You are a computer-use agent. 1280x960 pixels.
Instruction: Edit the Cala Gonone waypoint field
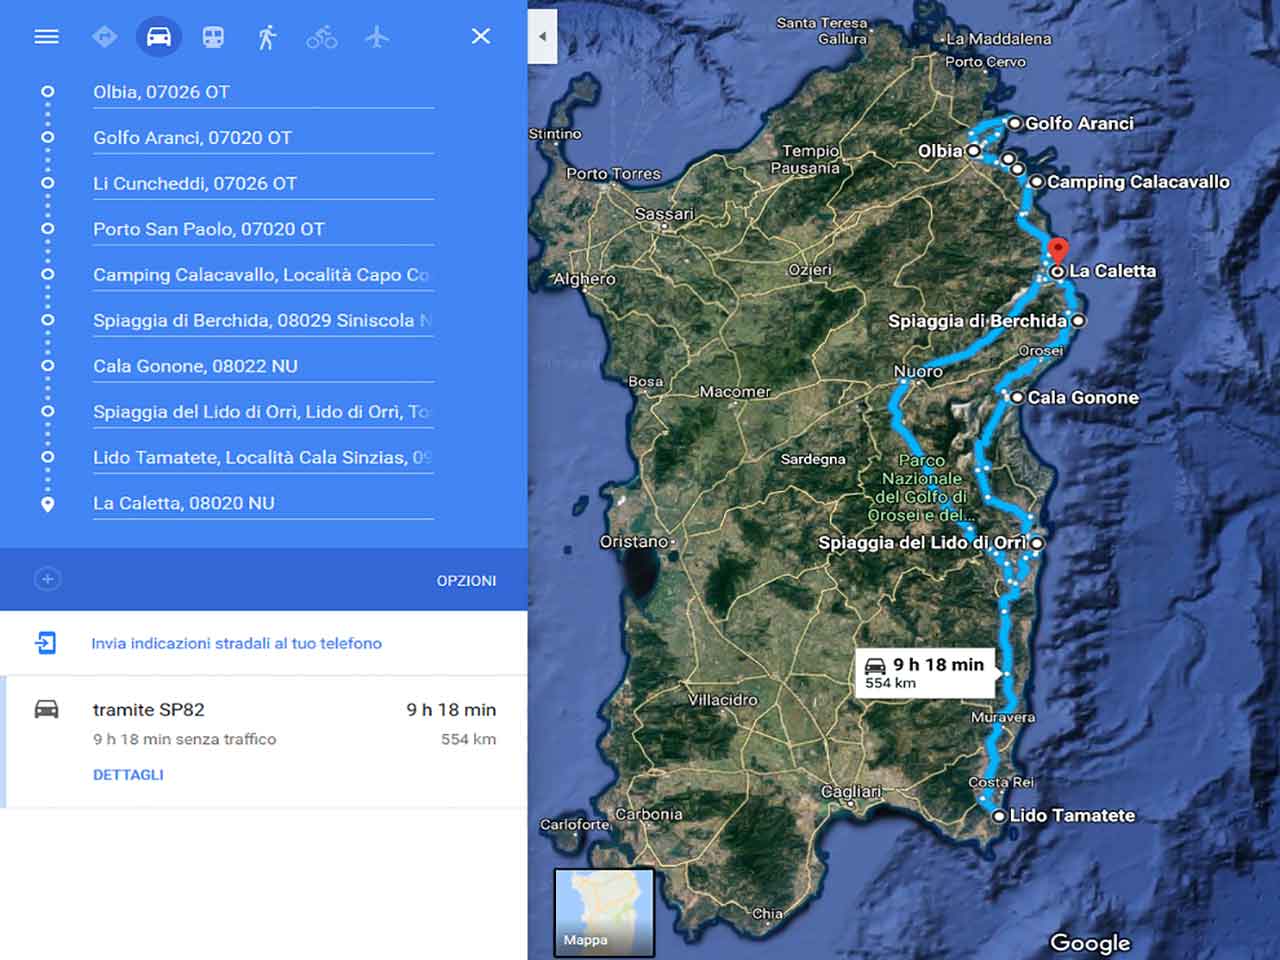262,366
